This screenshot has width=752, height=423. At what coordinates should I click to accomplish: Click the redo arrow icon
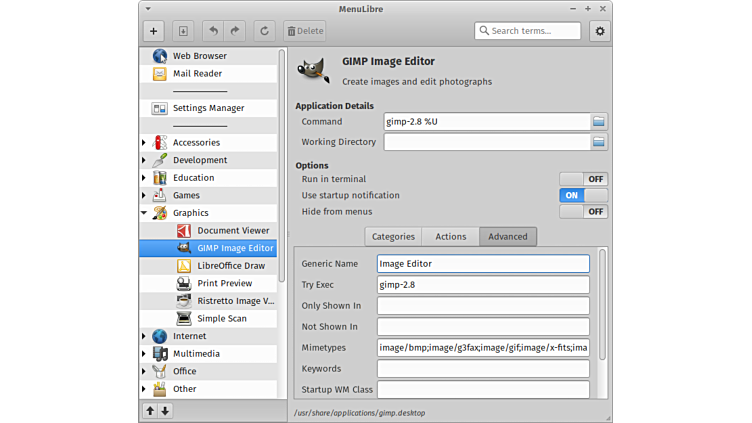tap(236, 31)
